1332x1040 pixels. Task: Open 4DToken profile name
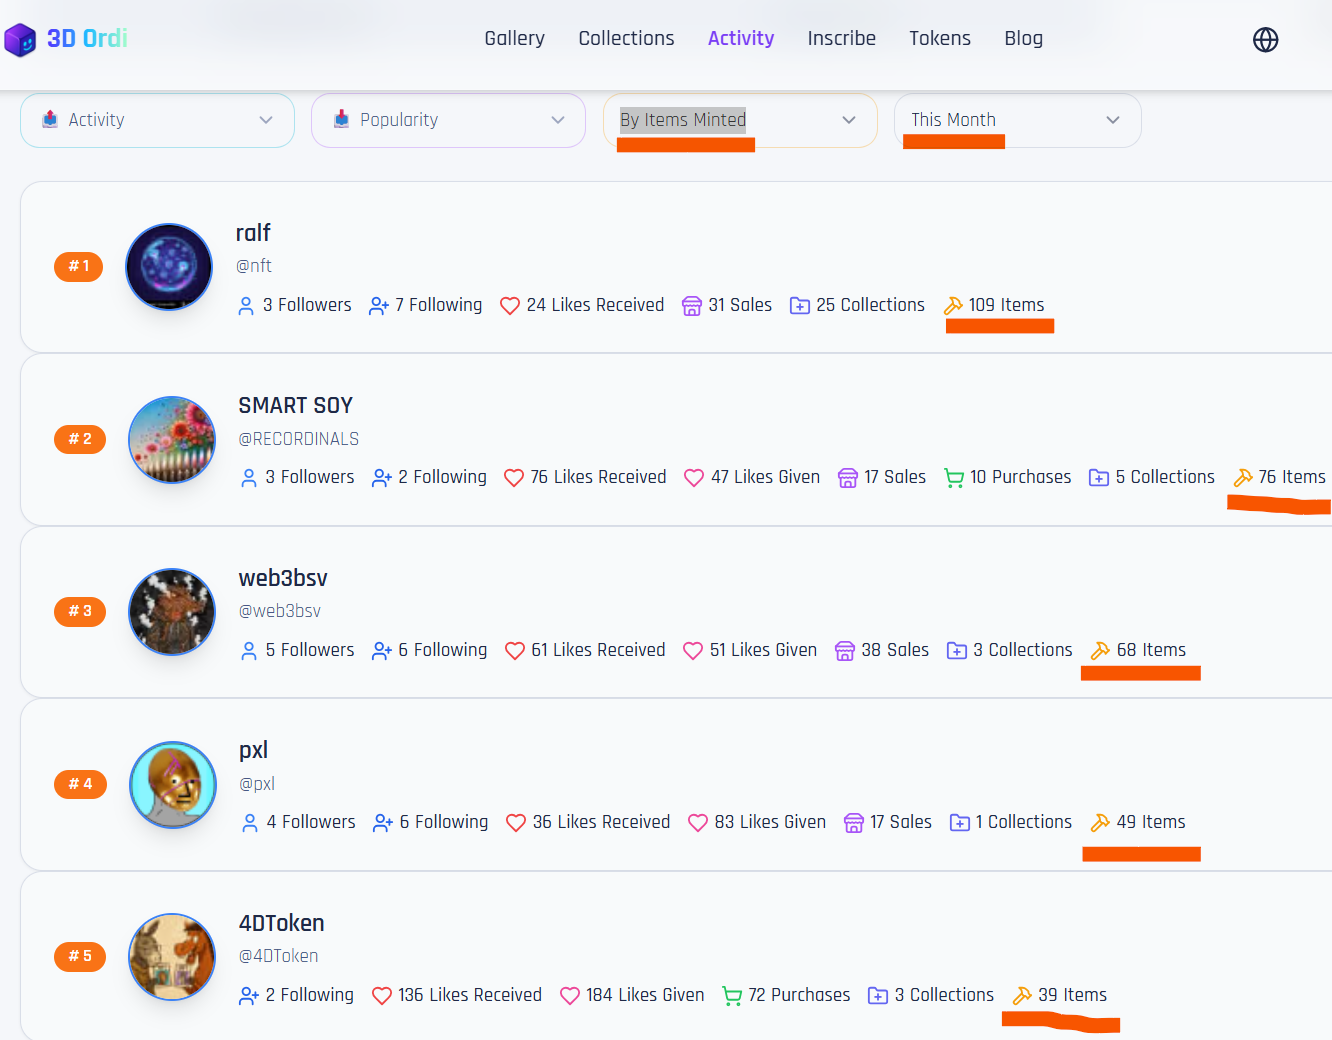[x=281, y=923]
